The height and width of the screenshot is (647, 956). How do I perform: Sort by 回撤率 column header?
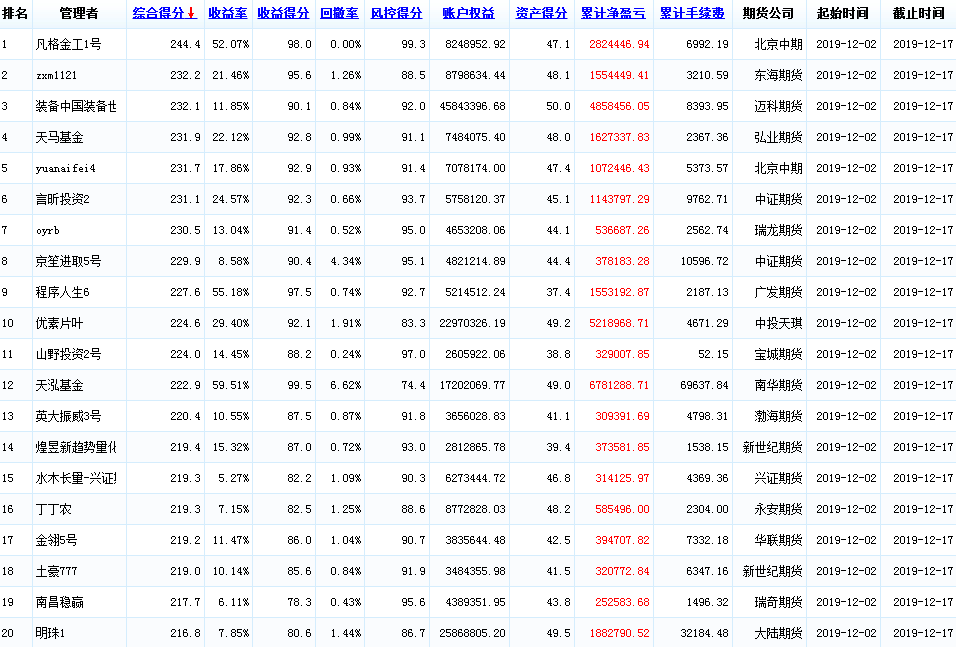point(340,13)
